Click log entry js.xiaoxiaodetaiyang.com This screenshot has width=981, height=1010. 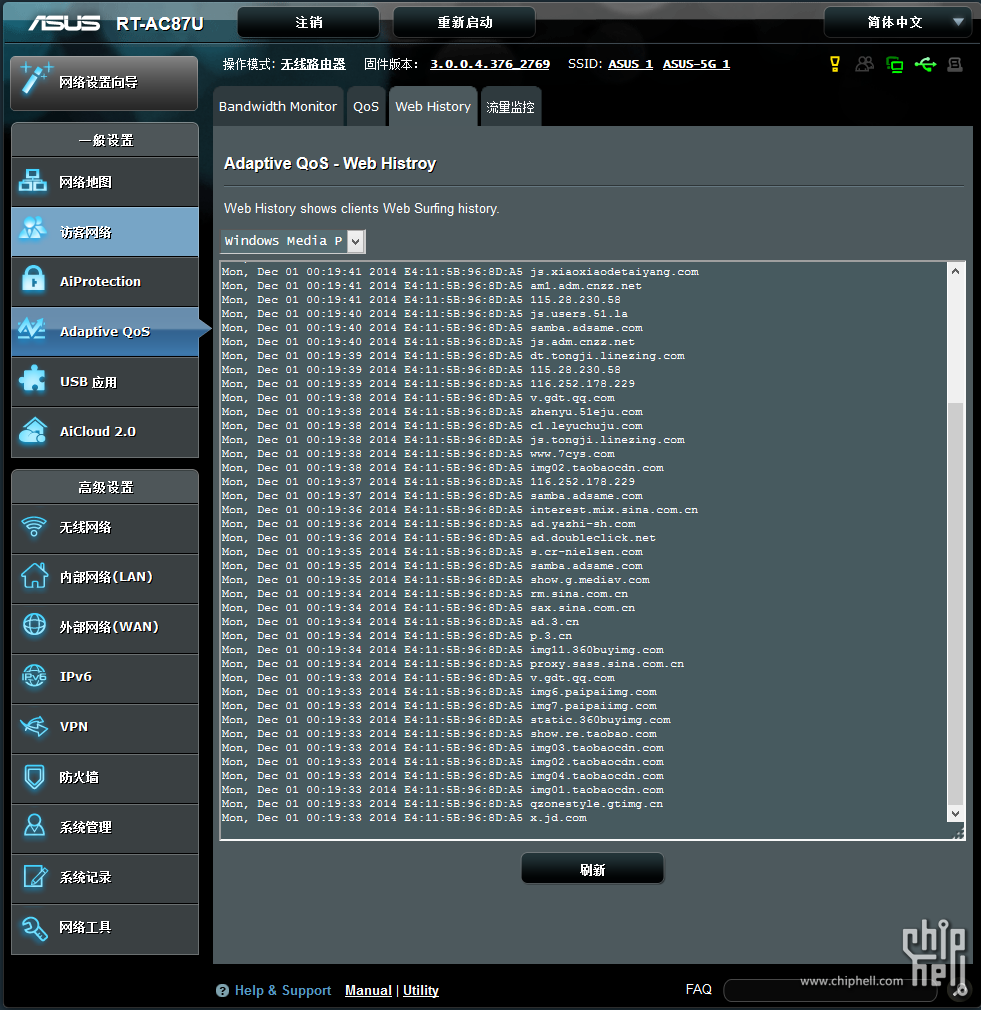click(614, 272)
